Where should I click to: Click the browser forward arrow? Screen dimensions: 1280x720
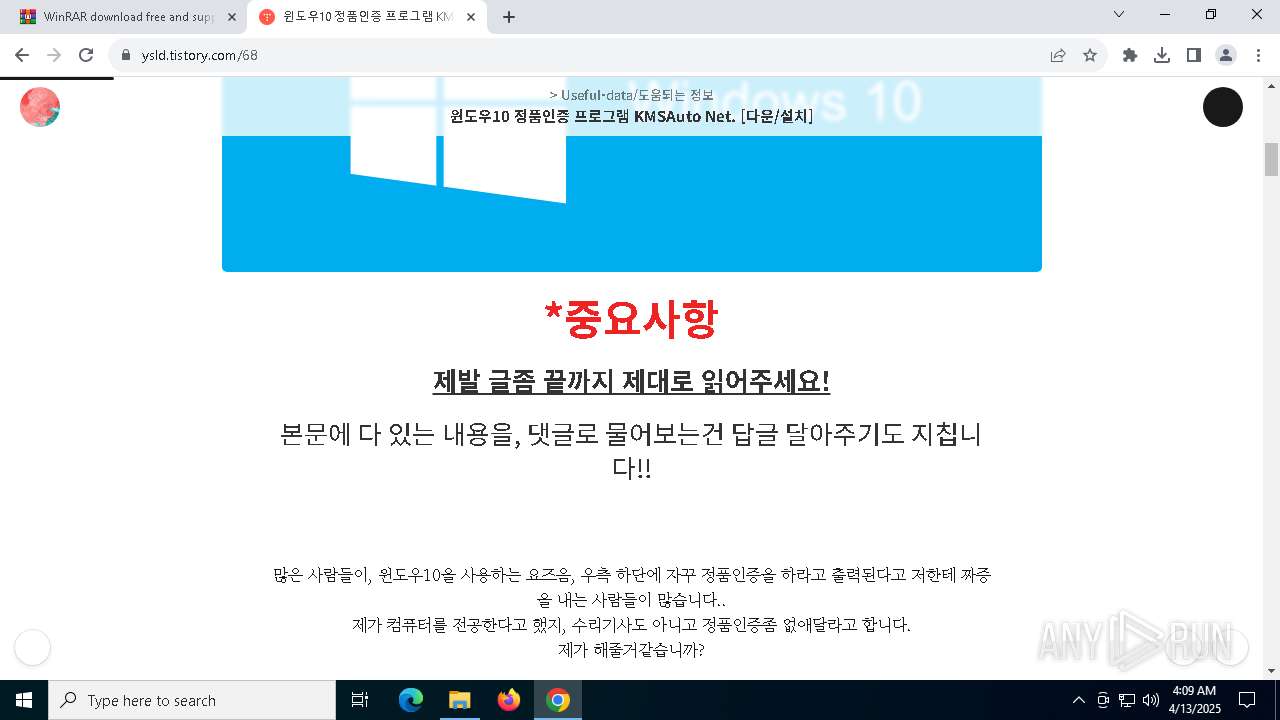pyautogui.click(x=54, y=55)
